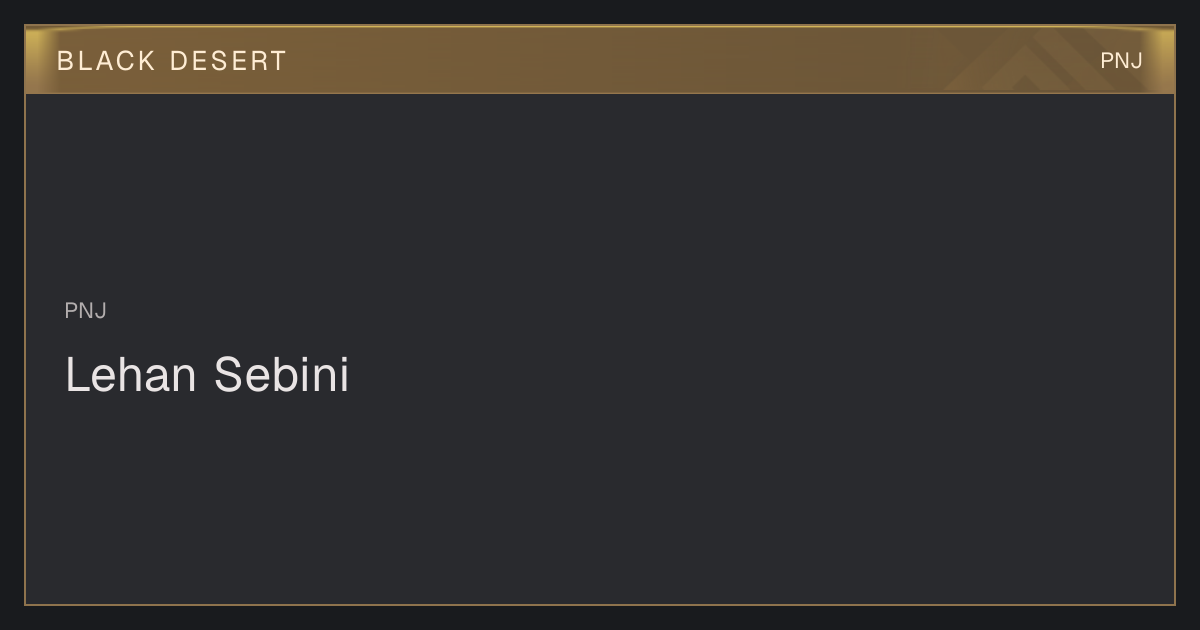Click the dark card body area
1200x630 pixels.
click(x=600, y=349)
